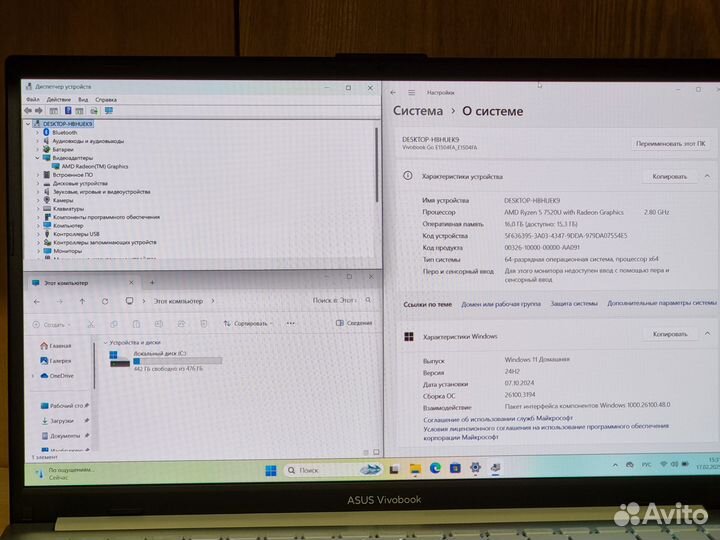This screenshot has width=720, height=540.
Task: Expand the Bluetooth node
Action: pyautogui.click(x=38, y=132)
